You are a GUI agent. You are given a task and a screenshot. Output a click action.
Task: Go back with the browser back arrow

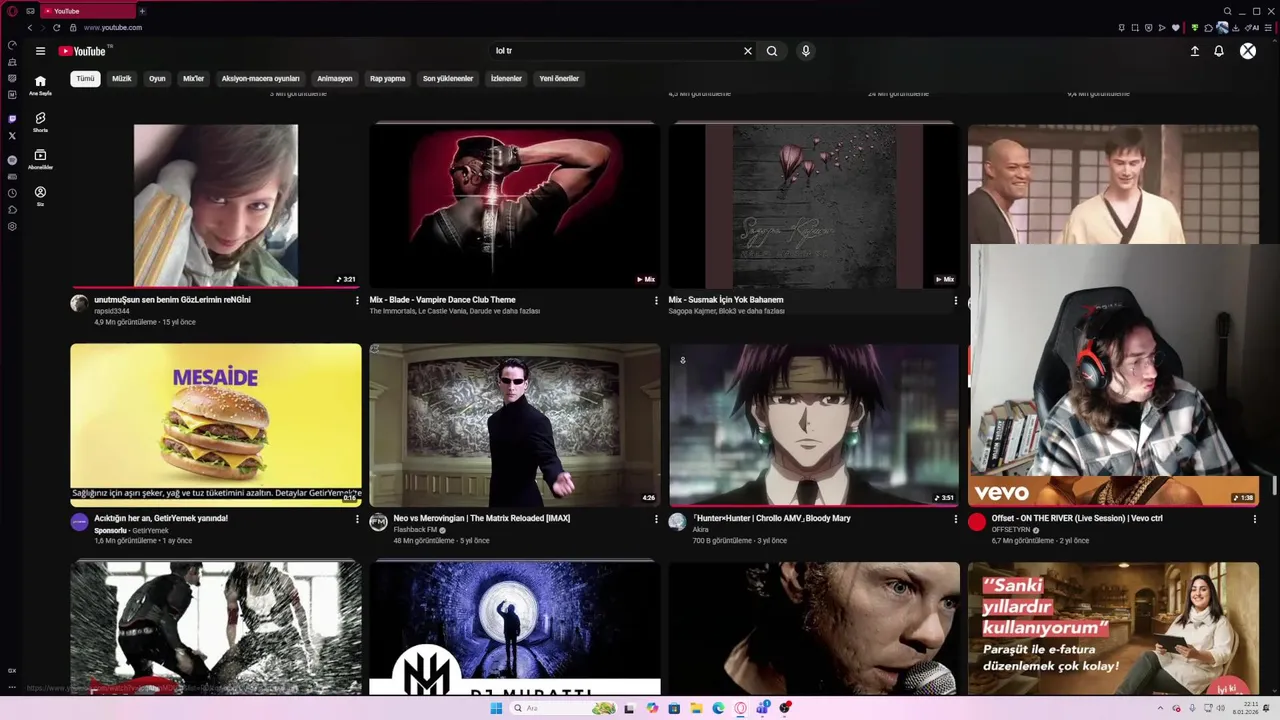[x=29, y=28]
